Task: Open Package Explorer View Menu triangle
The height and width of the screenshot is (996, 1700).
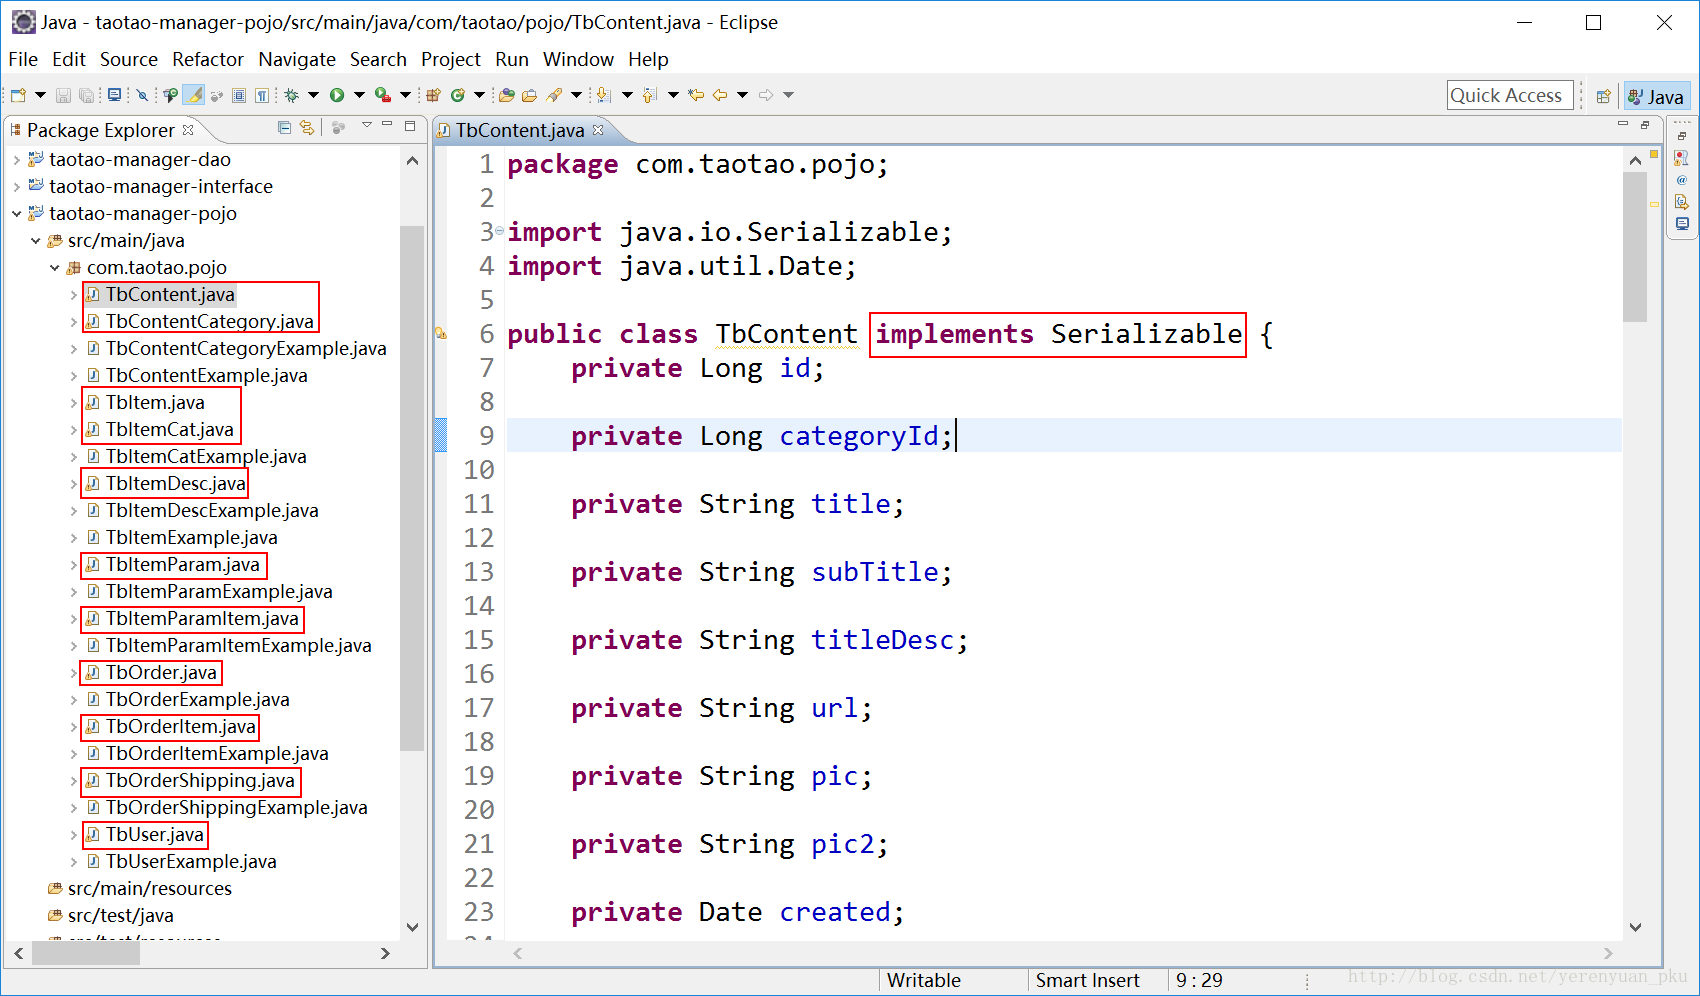Action: (367, 125)
